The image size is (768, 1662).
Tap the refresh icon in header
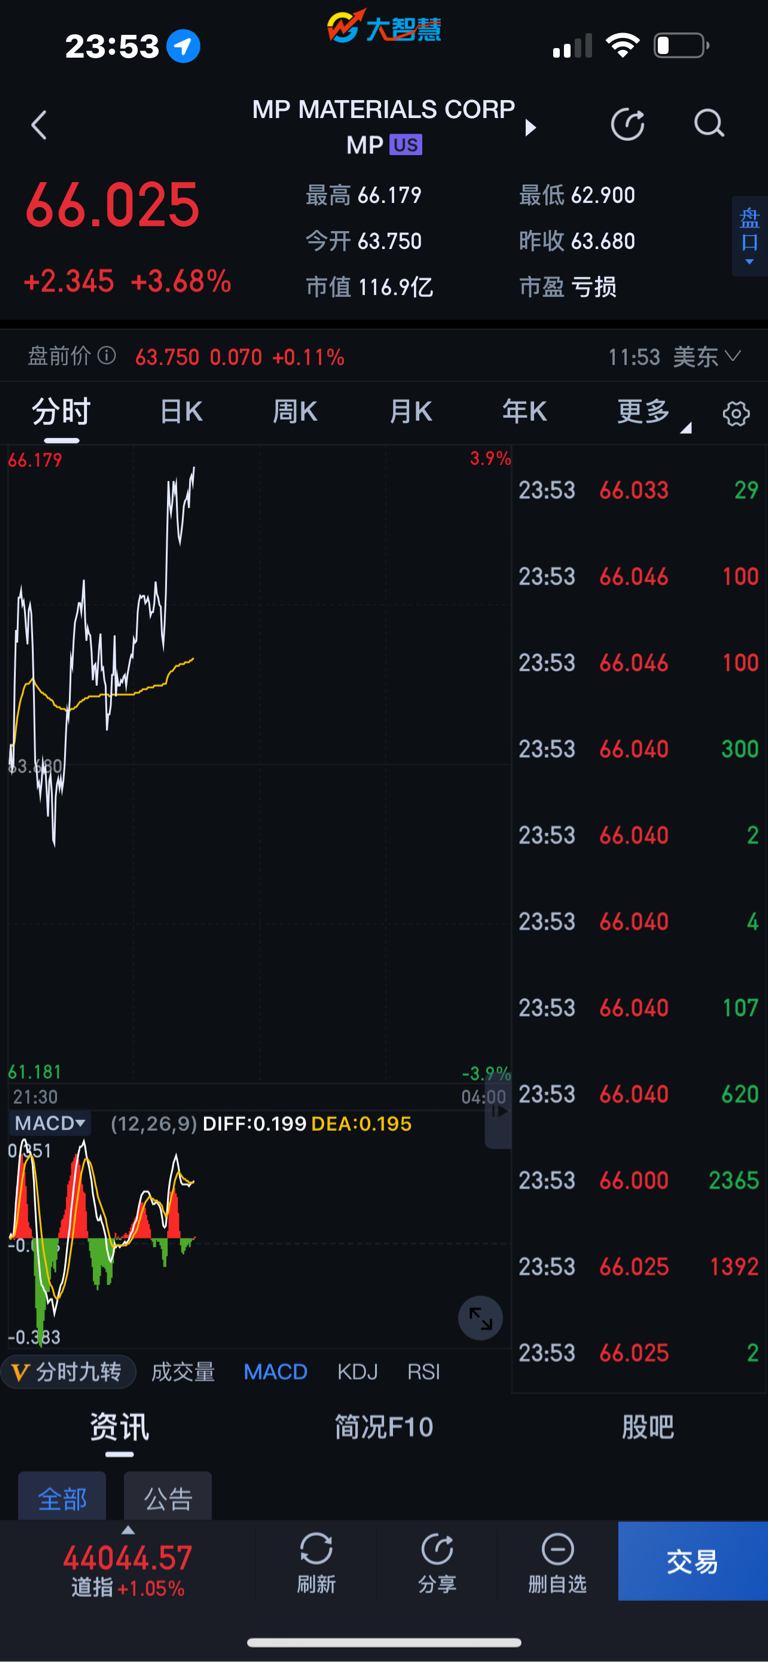pyautogui.click(x=627, y=124)
